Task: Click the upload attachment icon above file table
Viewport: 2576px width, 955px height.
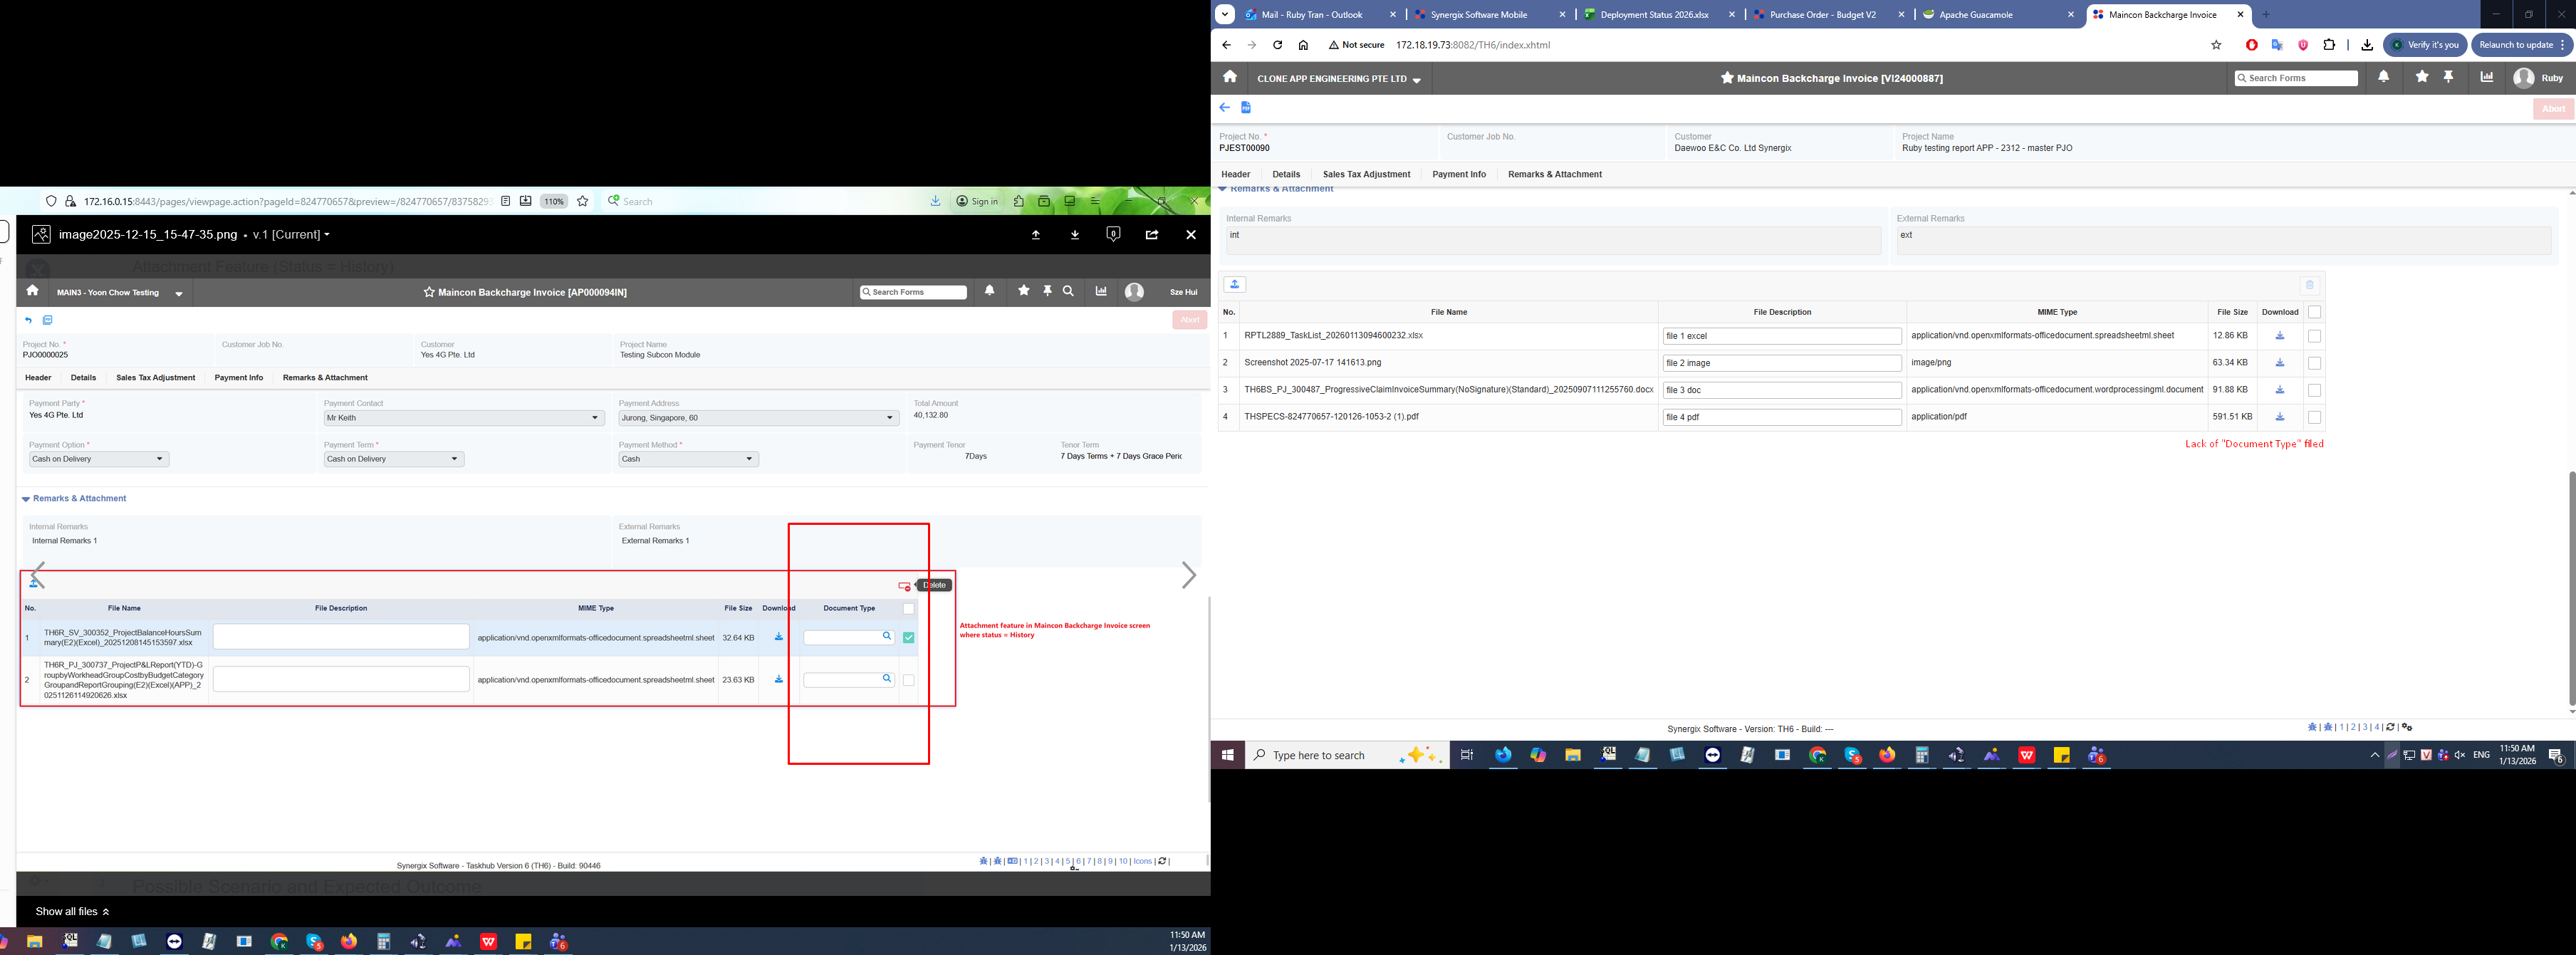Action: point(1235,285)
